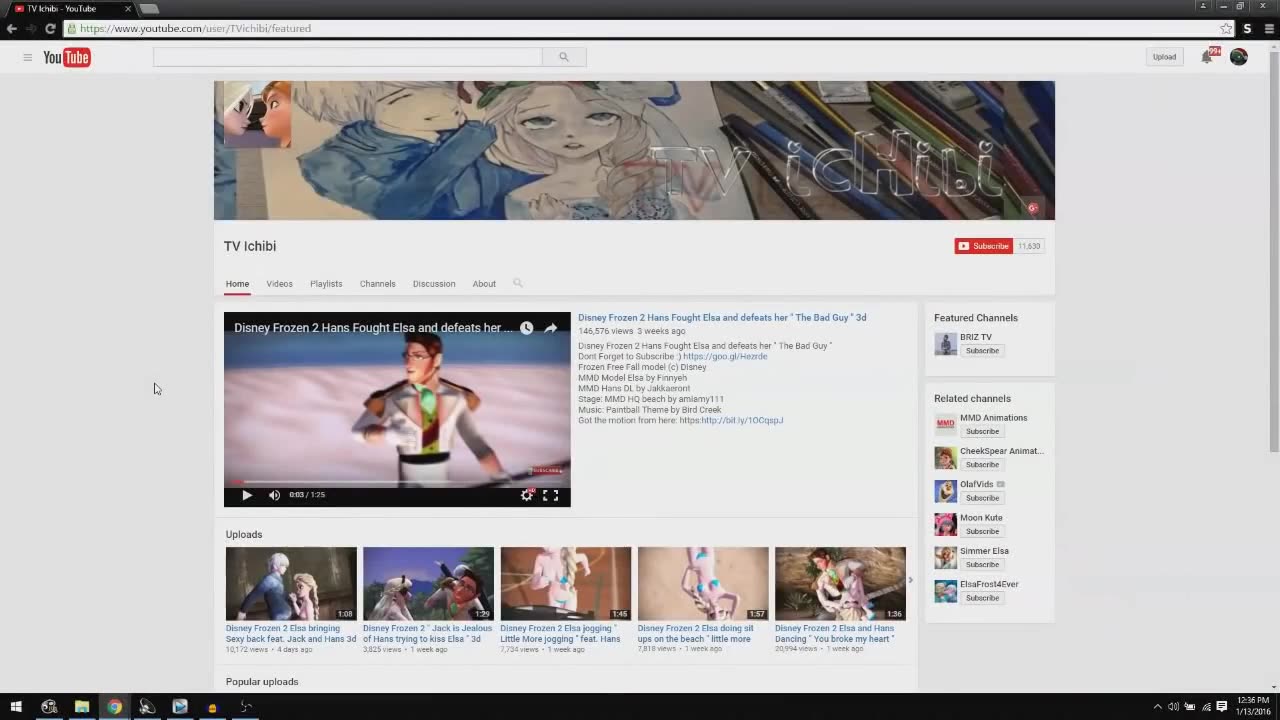Open the system volume control icon
Image resolution: width=1280 pixels, height=720 pixels.
pos(1174,707)
